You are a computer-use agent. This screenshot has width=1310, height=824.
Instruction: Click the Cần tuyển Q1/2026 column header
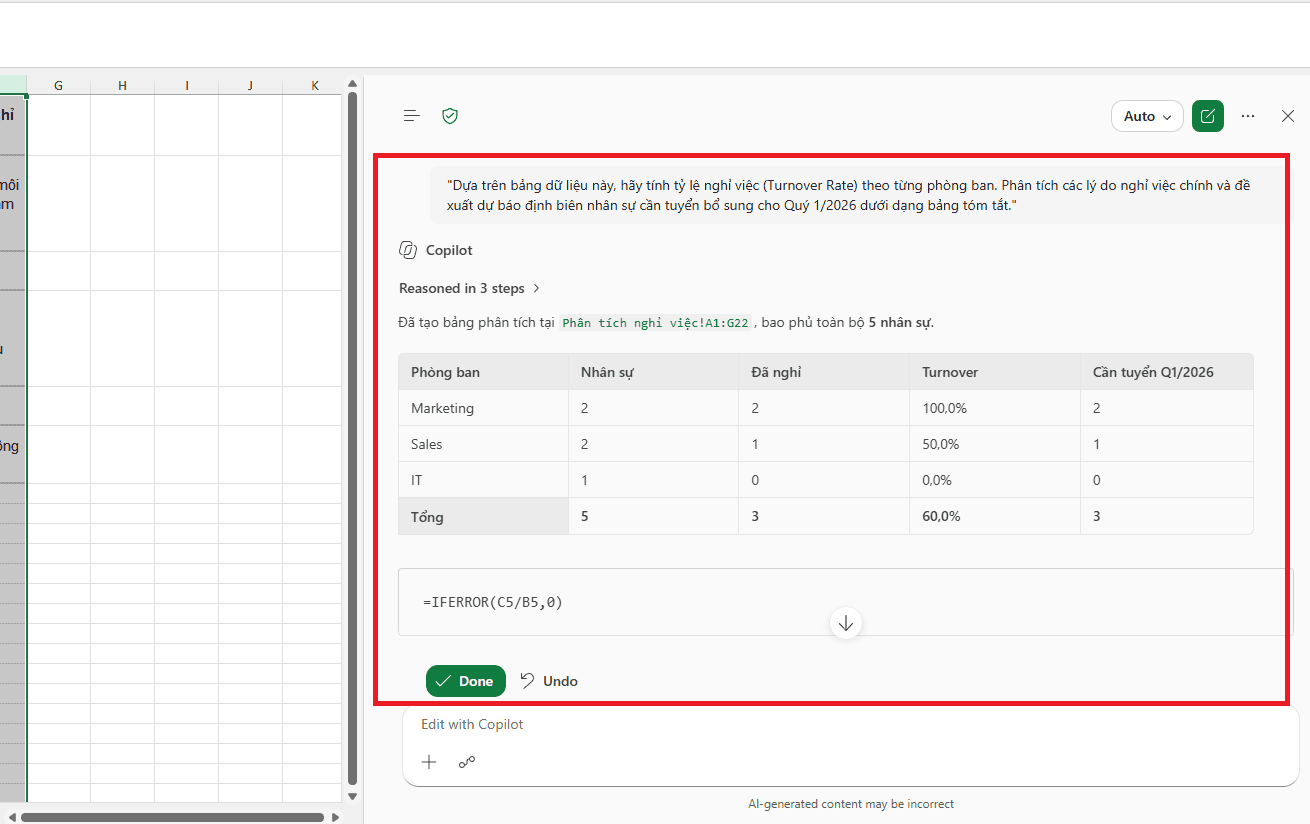click(1166, 372)
